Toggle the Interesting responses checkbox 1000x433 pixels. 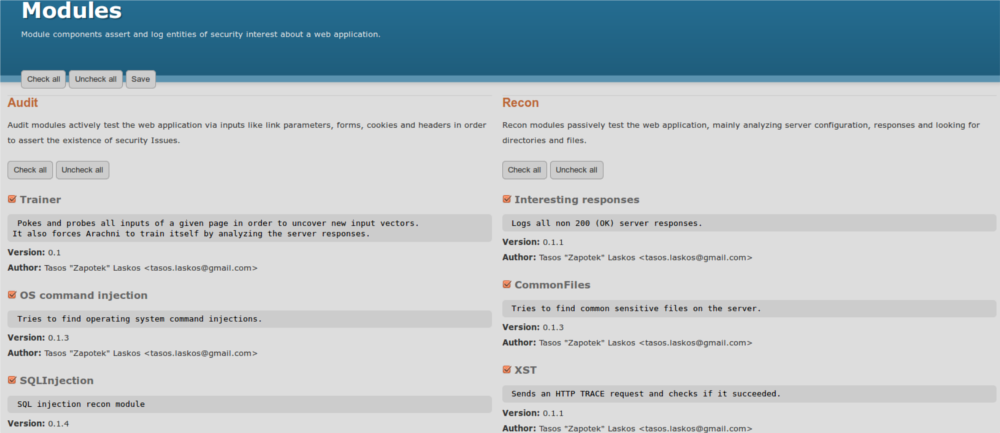pos(507,200)
